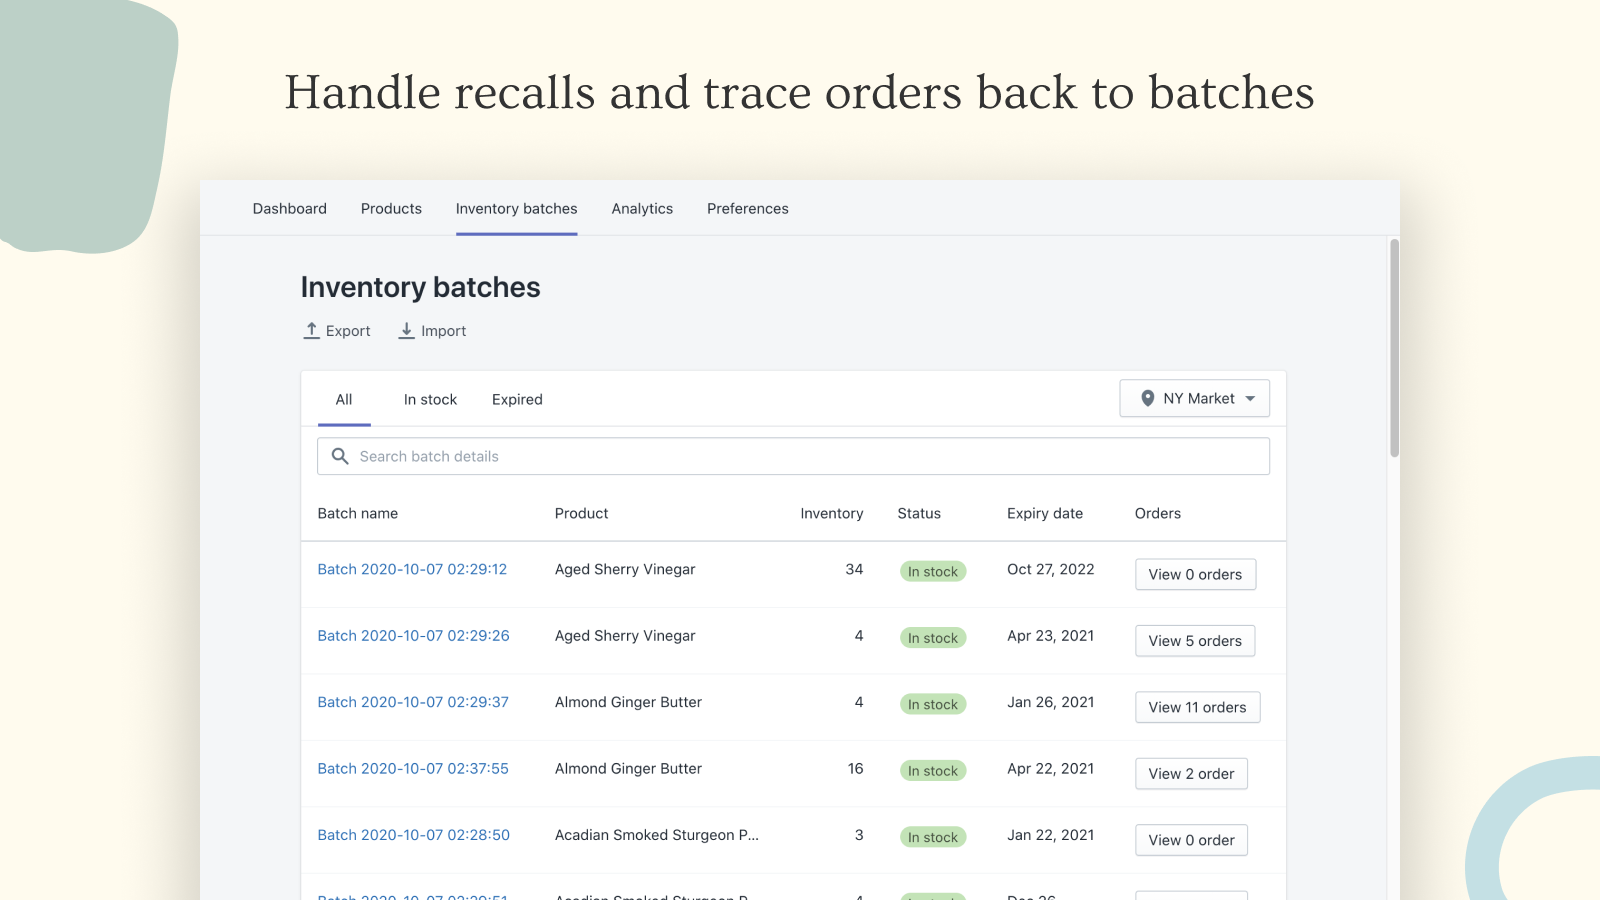Click the Import download icon
This screenshot has height=900, width=1600.
click(x=407, y=330)
